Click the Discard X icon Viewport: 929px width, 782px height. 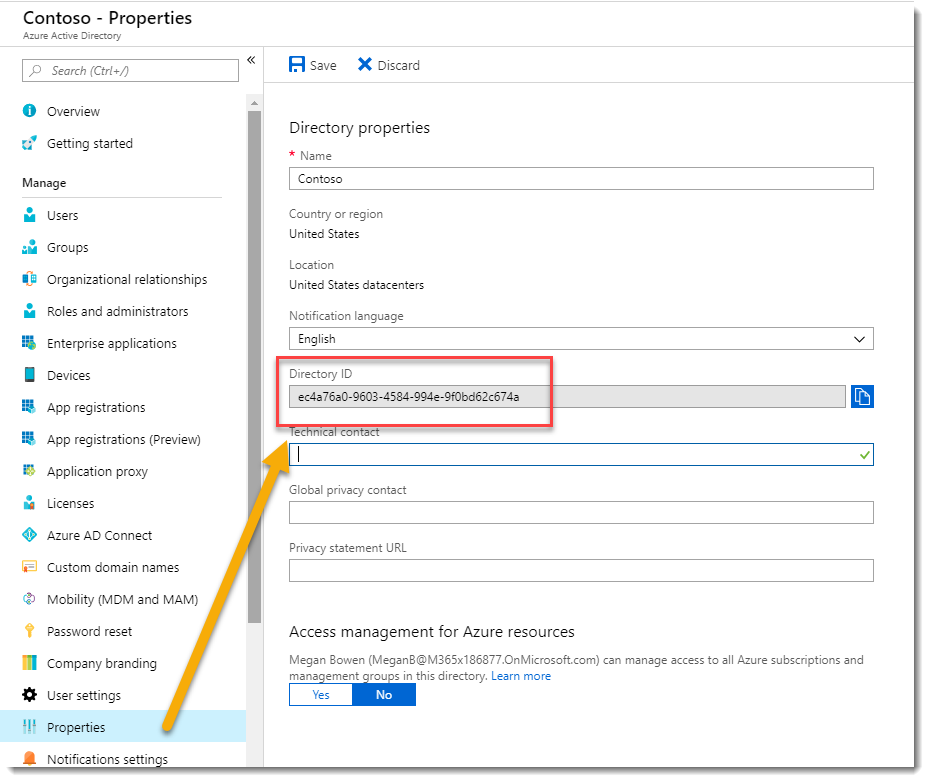tap(365, 65)
